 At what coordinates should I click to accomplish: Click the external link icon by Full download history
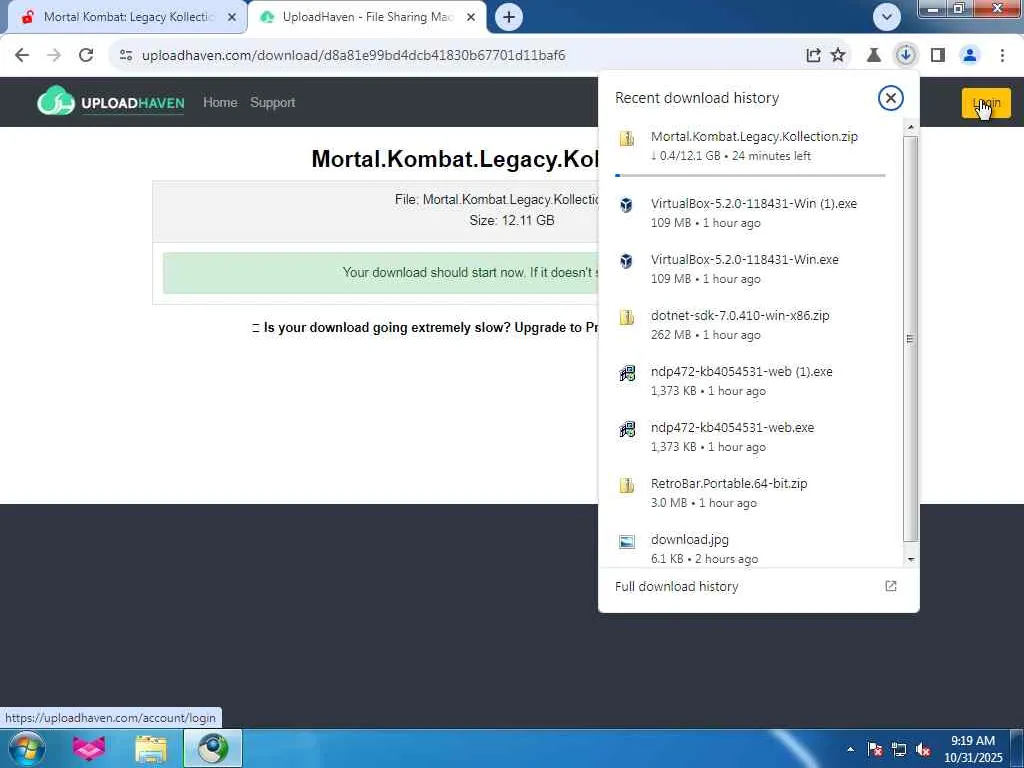coord(890,586)
